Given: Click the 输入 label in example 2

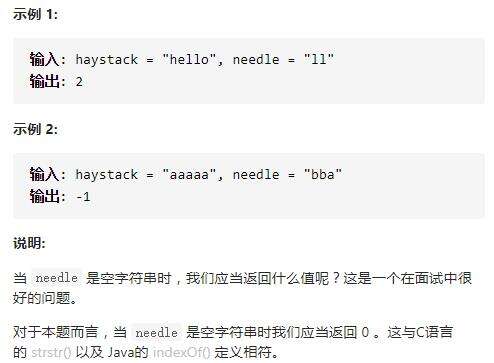Looking at the screenshot, I should pyautogui.click(x=44, y=174).
